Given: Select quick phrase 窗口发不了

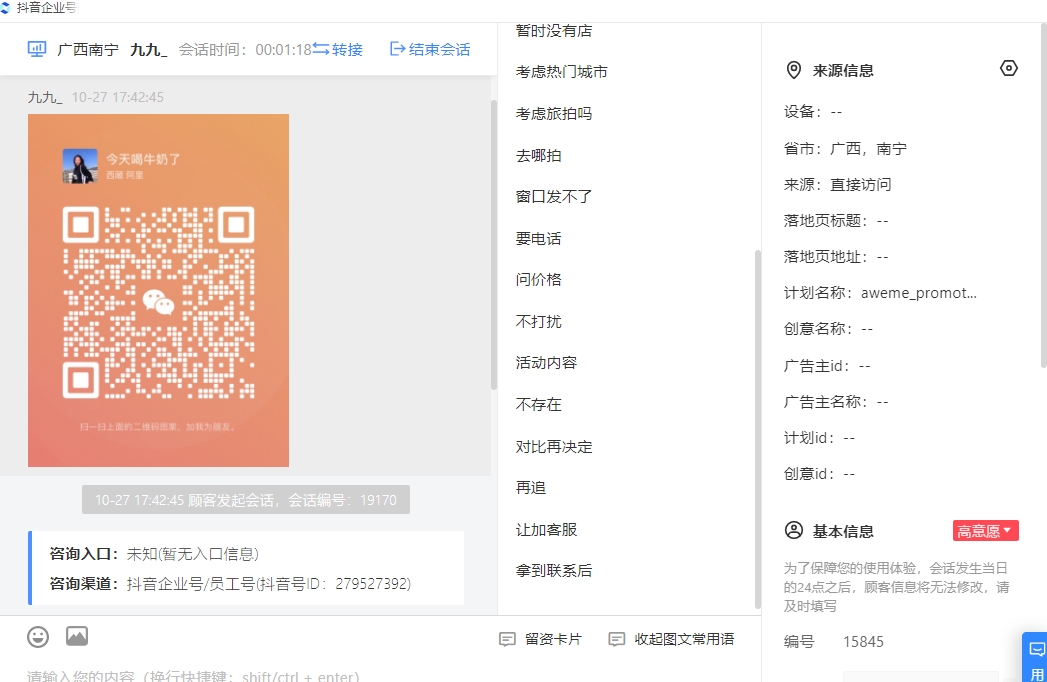Looking at the screenshot, I should pos(554,196).
